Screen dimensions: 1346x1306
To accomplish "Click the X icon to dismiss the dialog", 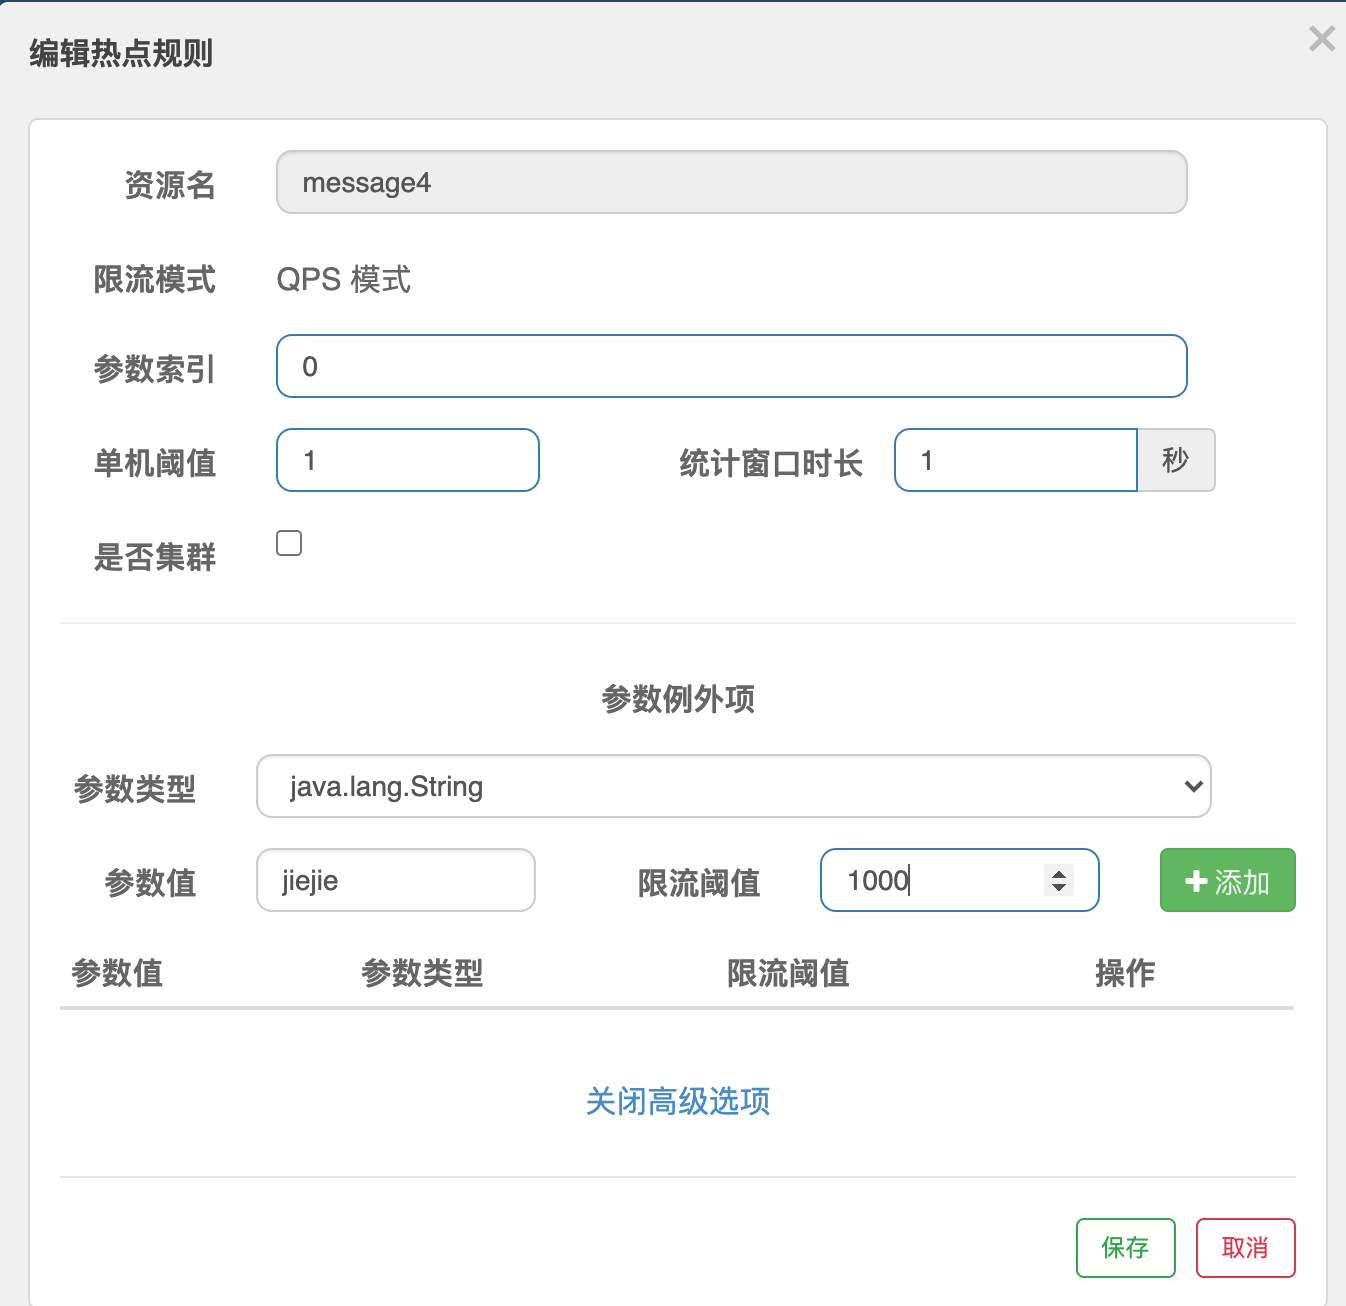I will click(1322, 38).
